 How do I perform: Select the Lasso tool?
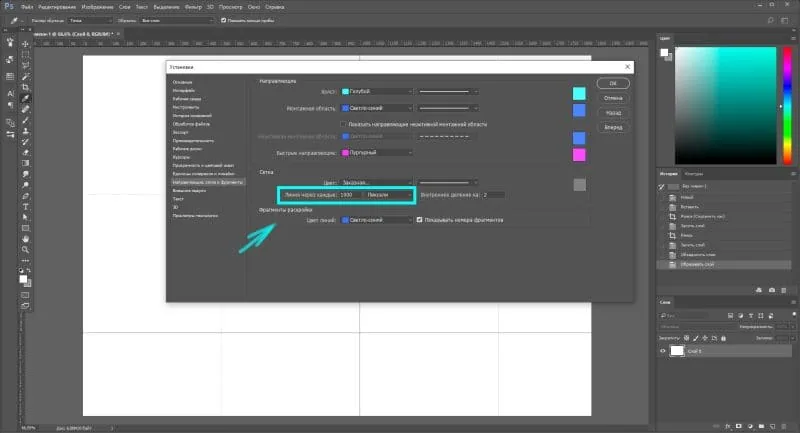(25, 65)
